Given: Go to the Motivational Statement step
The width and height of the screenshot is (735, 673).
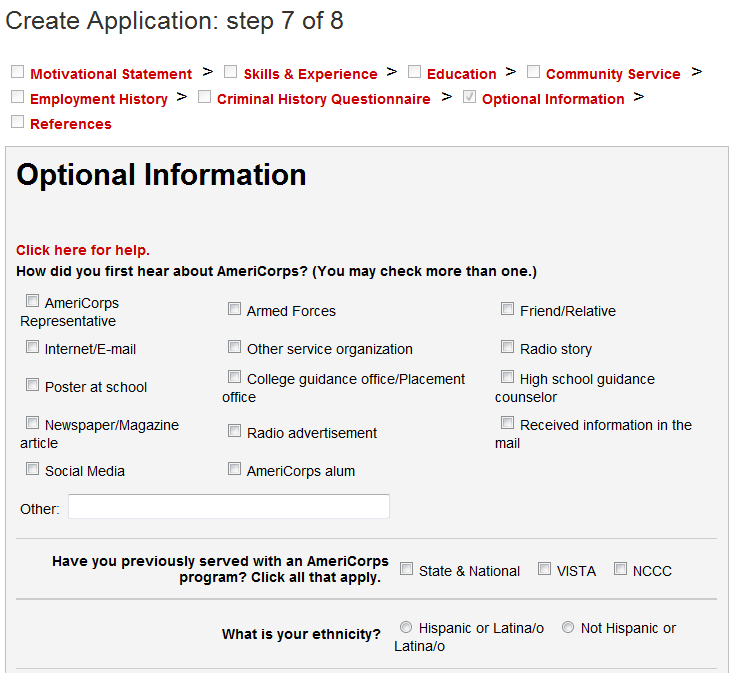Looking at the screenshot, I should coord(111,74).
